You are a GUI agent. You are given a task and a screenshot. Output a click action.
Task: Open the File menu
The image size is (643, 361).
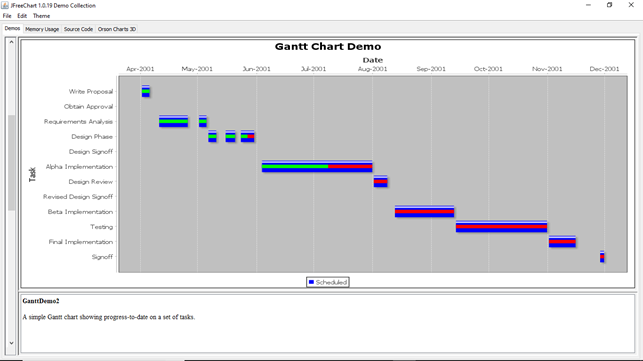coord(7,16)
